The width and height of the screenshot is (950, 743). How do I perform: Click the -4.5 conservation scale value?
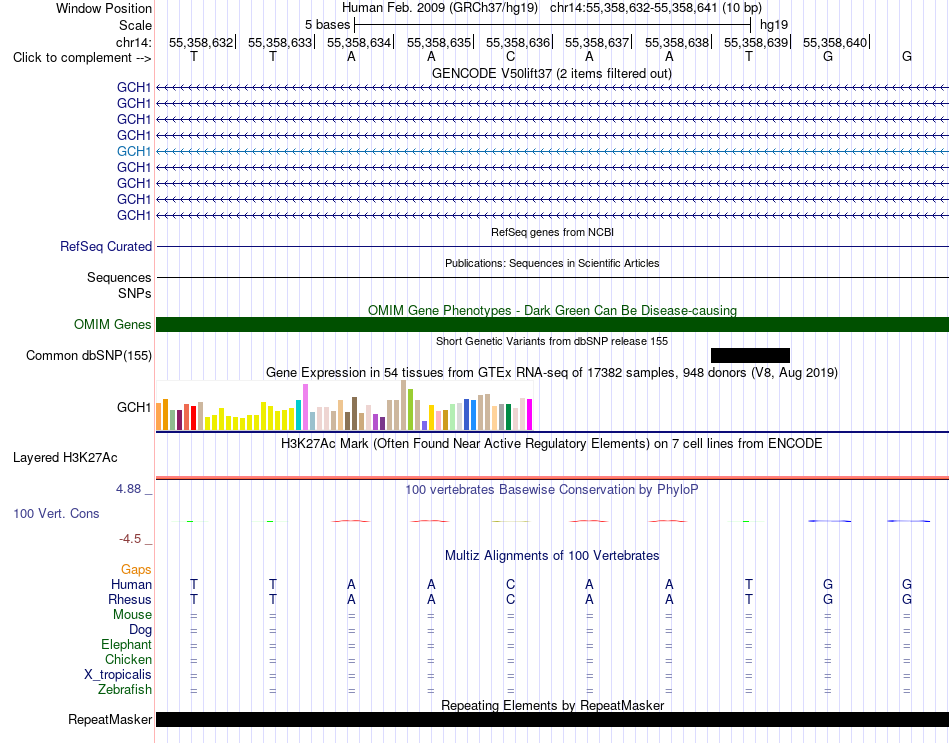pos(130,539)
